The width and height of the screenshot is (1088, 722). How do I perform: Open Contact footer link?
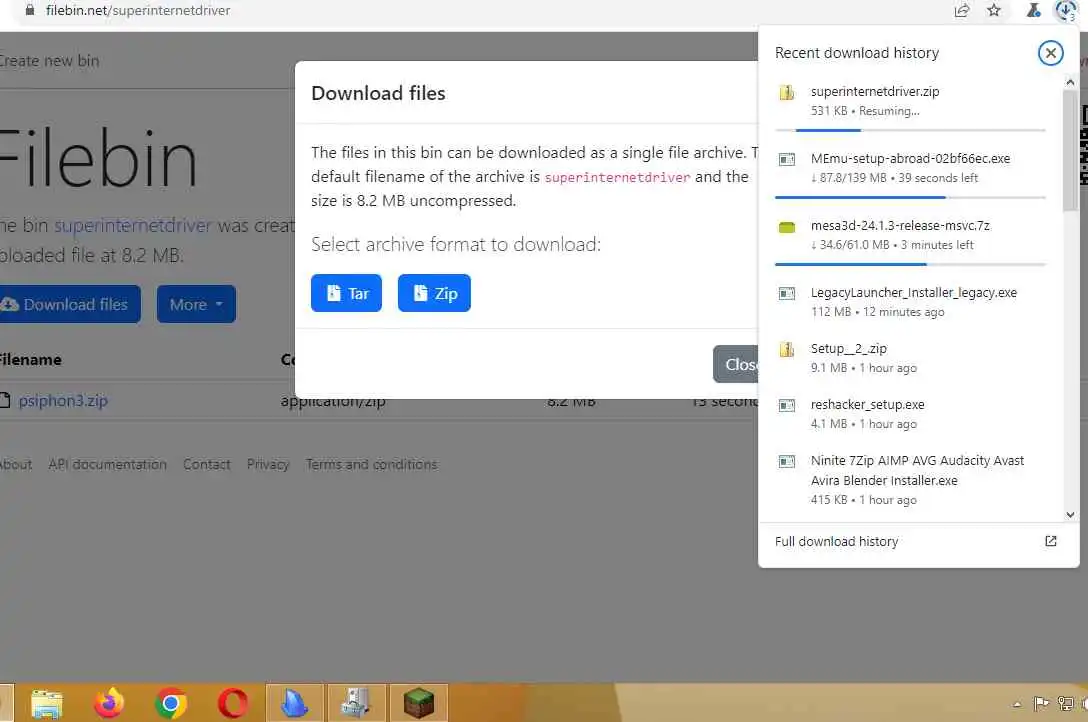206,464
